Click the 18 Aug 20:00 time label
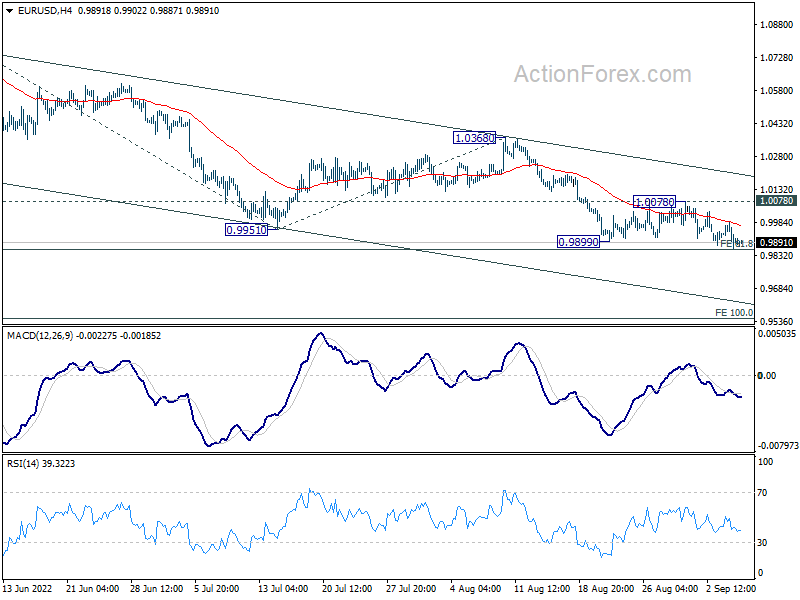800x600 pixels. [606, 589]
